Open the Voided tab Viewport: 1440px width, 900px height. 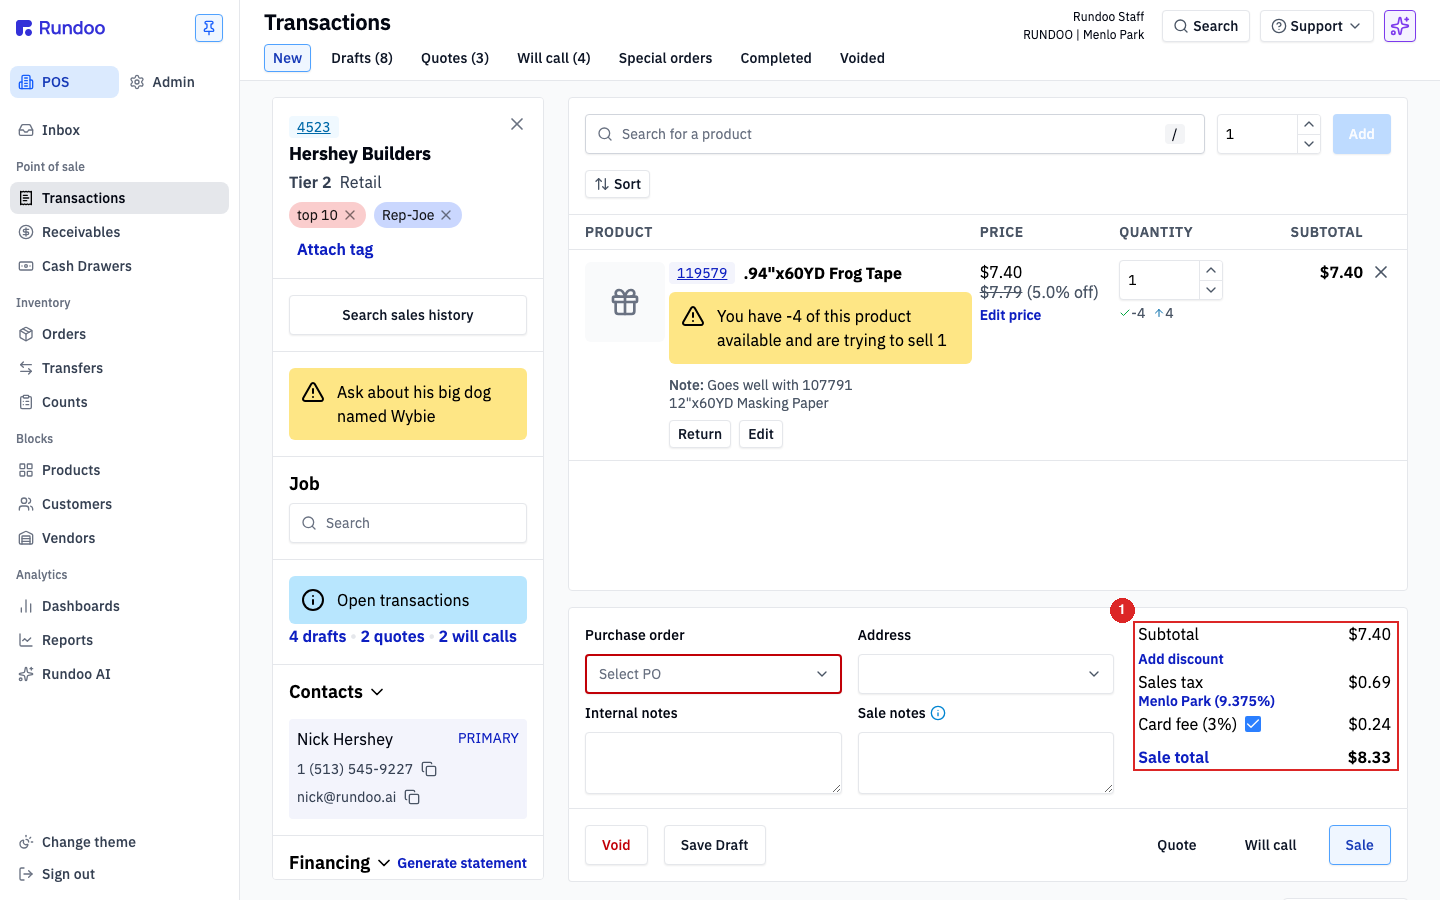pyautogui.click(x=862, y=58)
